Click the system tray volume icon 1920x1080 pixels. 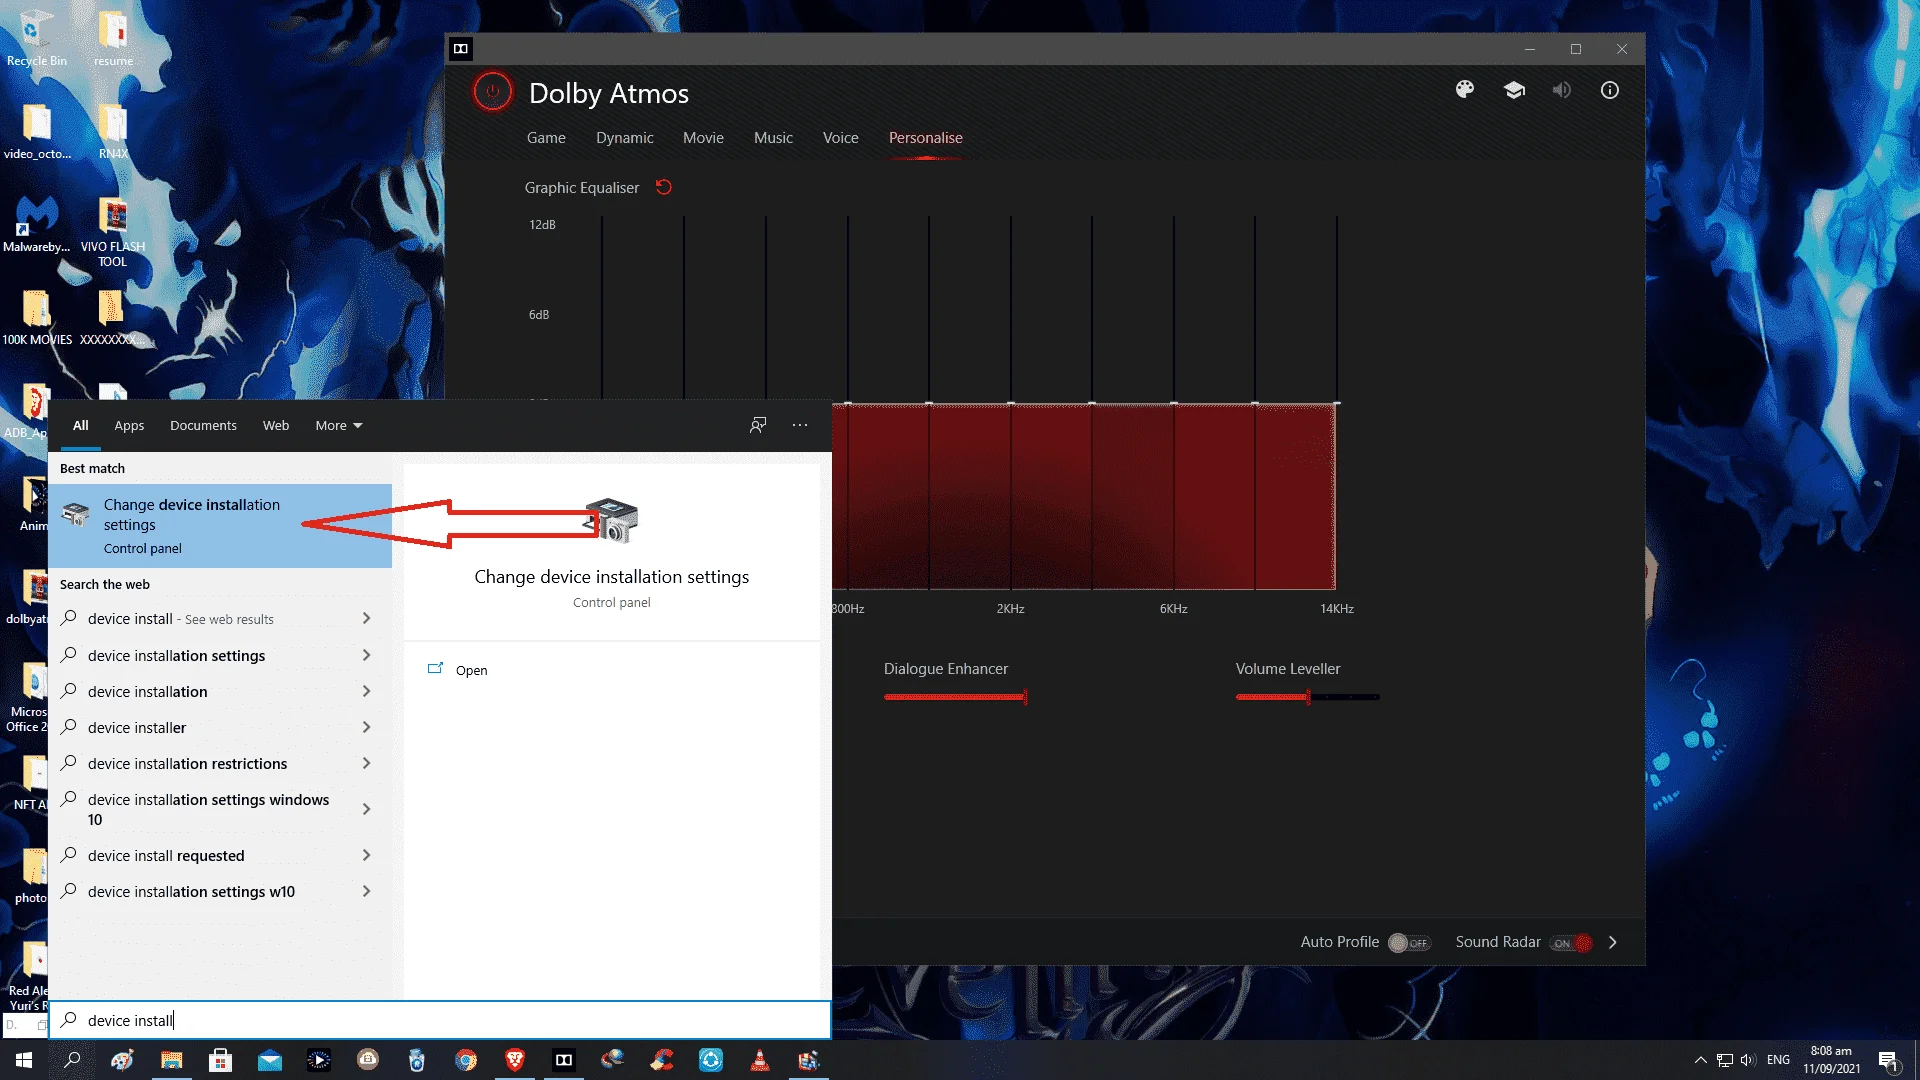pos(1747,1060)
